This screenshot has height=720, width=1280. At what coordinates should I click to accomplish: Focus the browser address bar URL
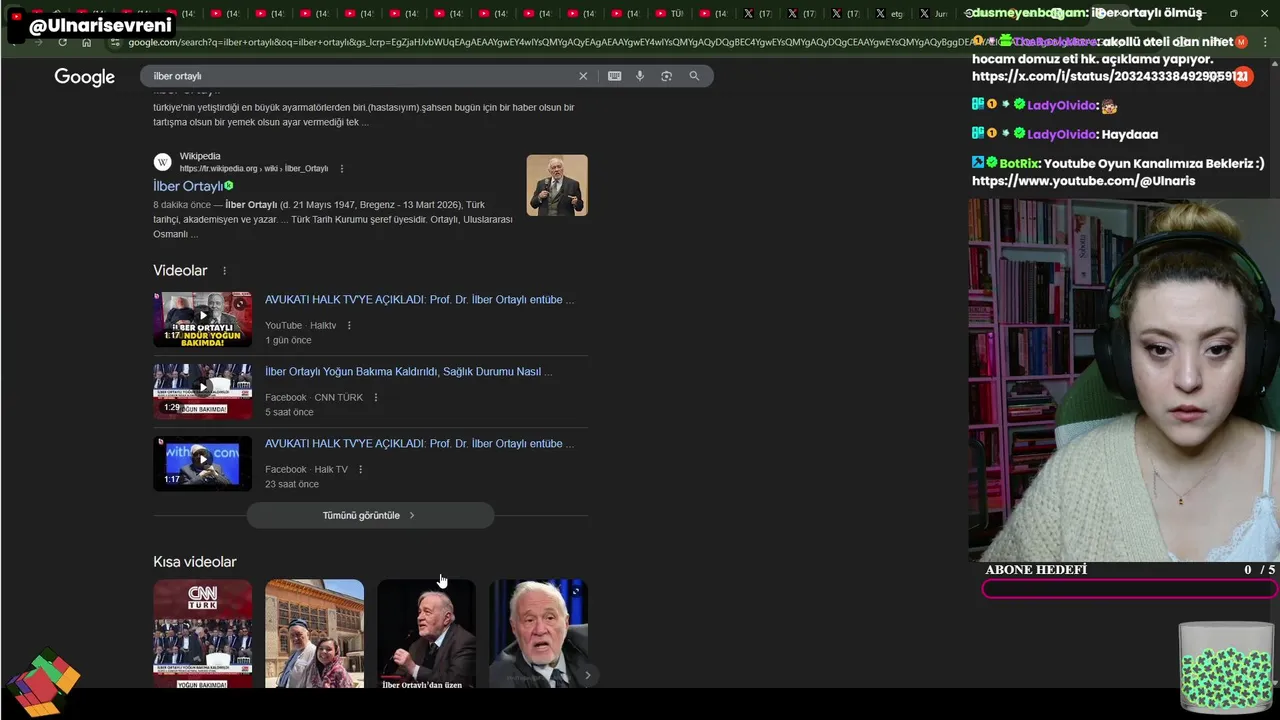(560, 42)
